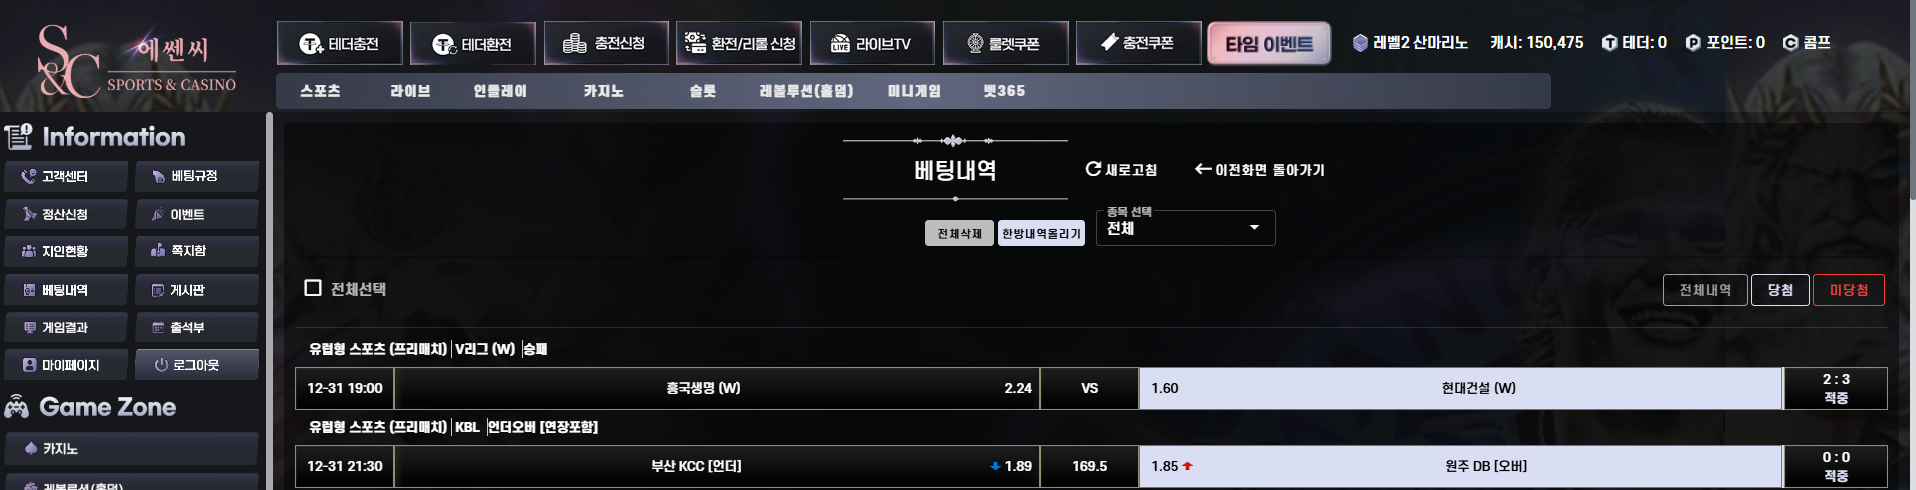The image size is (1916, 490).
Task: Switch to the 인플레이 menu tab
Action: coord(500,91)
